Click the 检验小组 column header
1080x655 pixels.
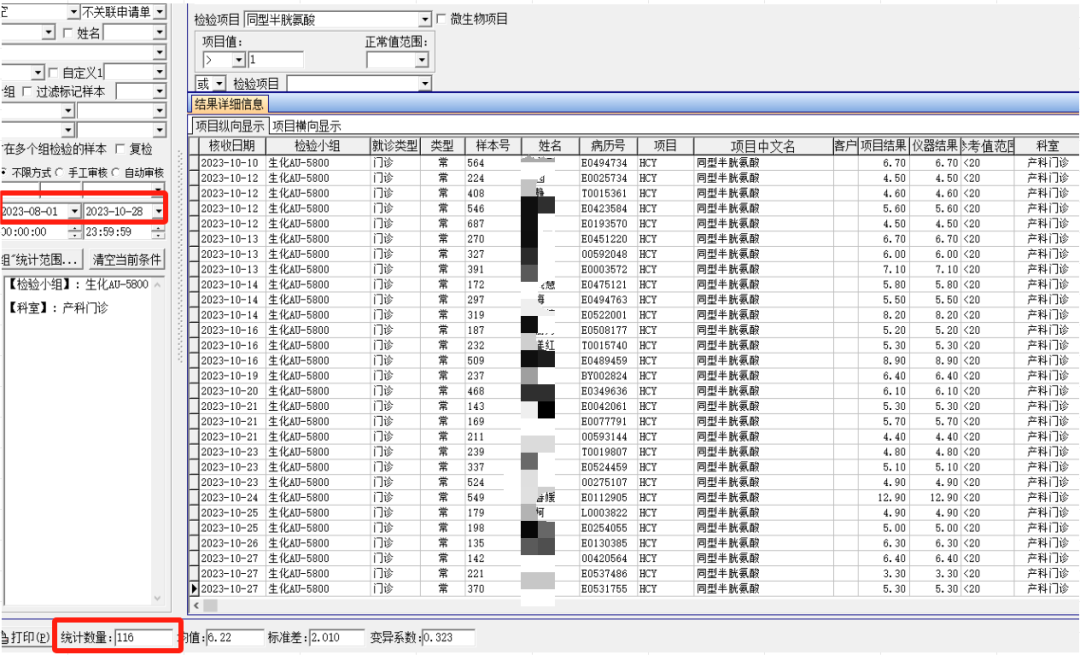tap(317, 145)
